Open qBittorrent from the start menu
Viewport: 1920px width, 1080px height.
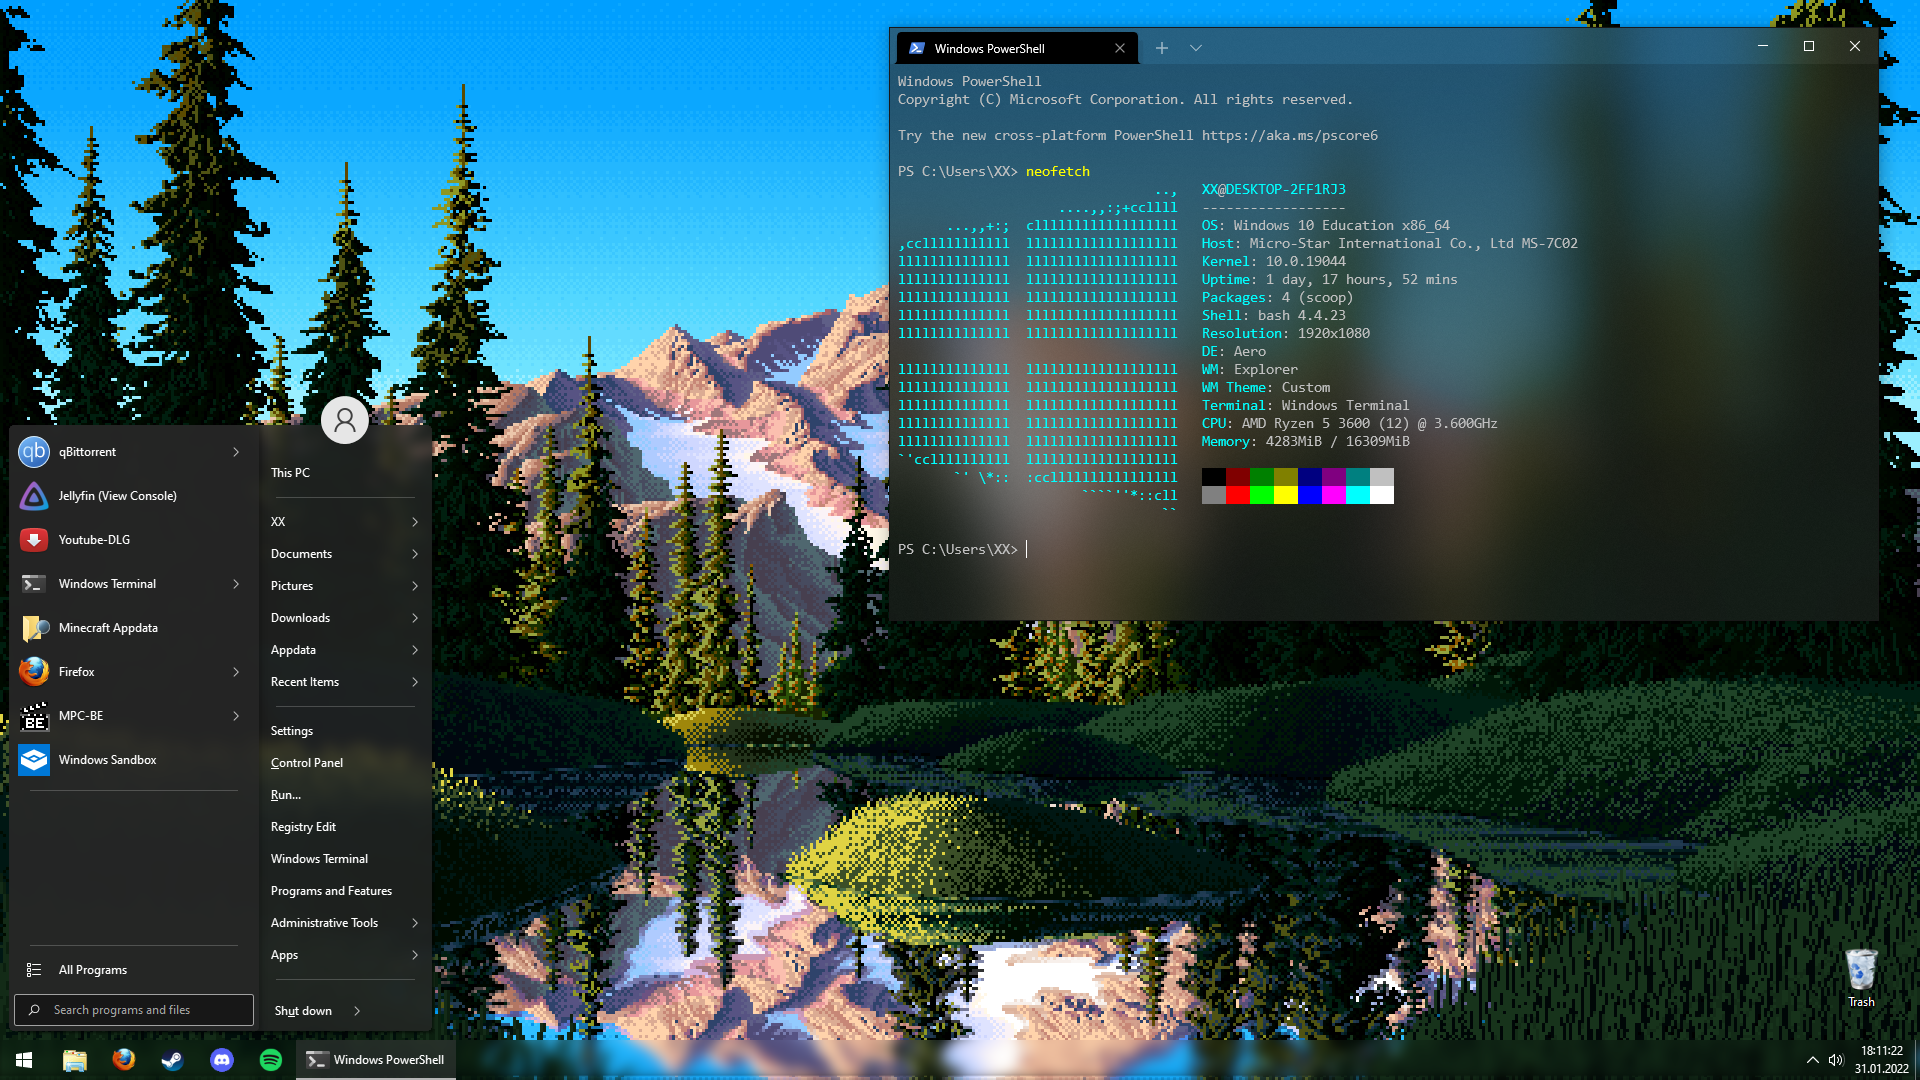point(87,452)
